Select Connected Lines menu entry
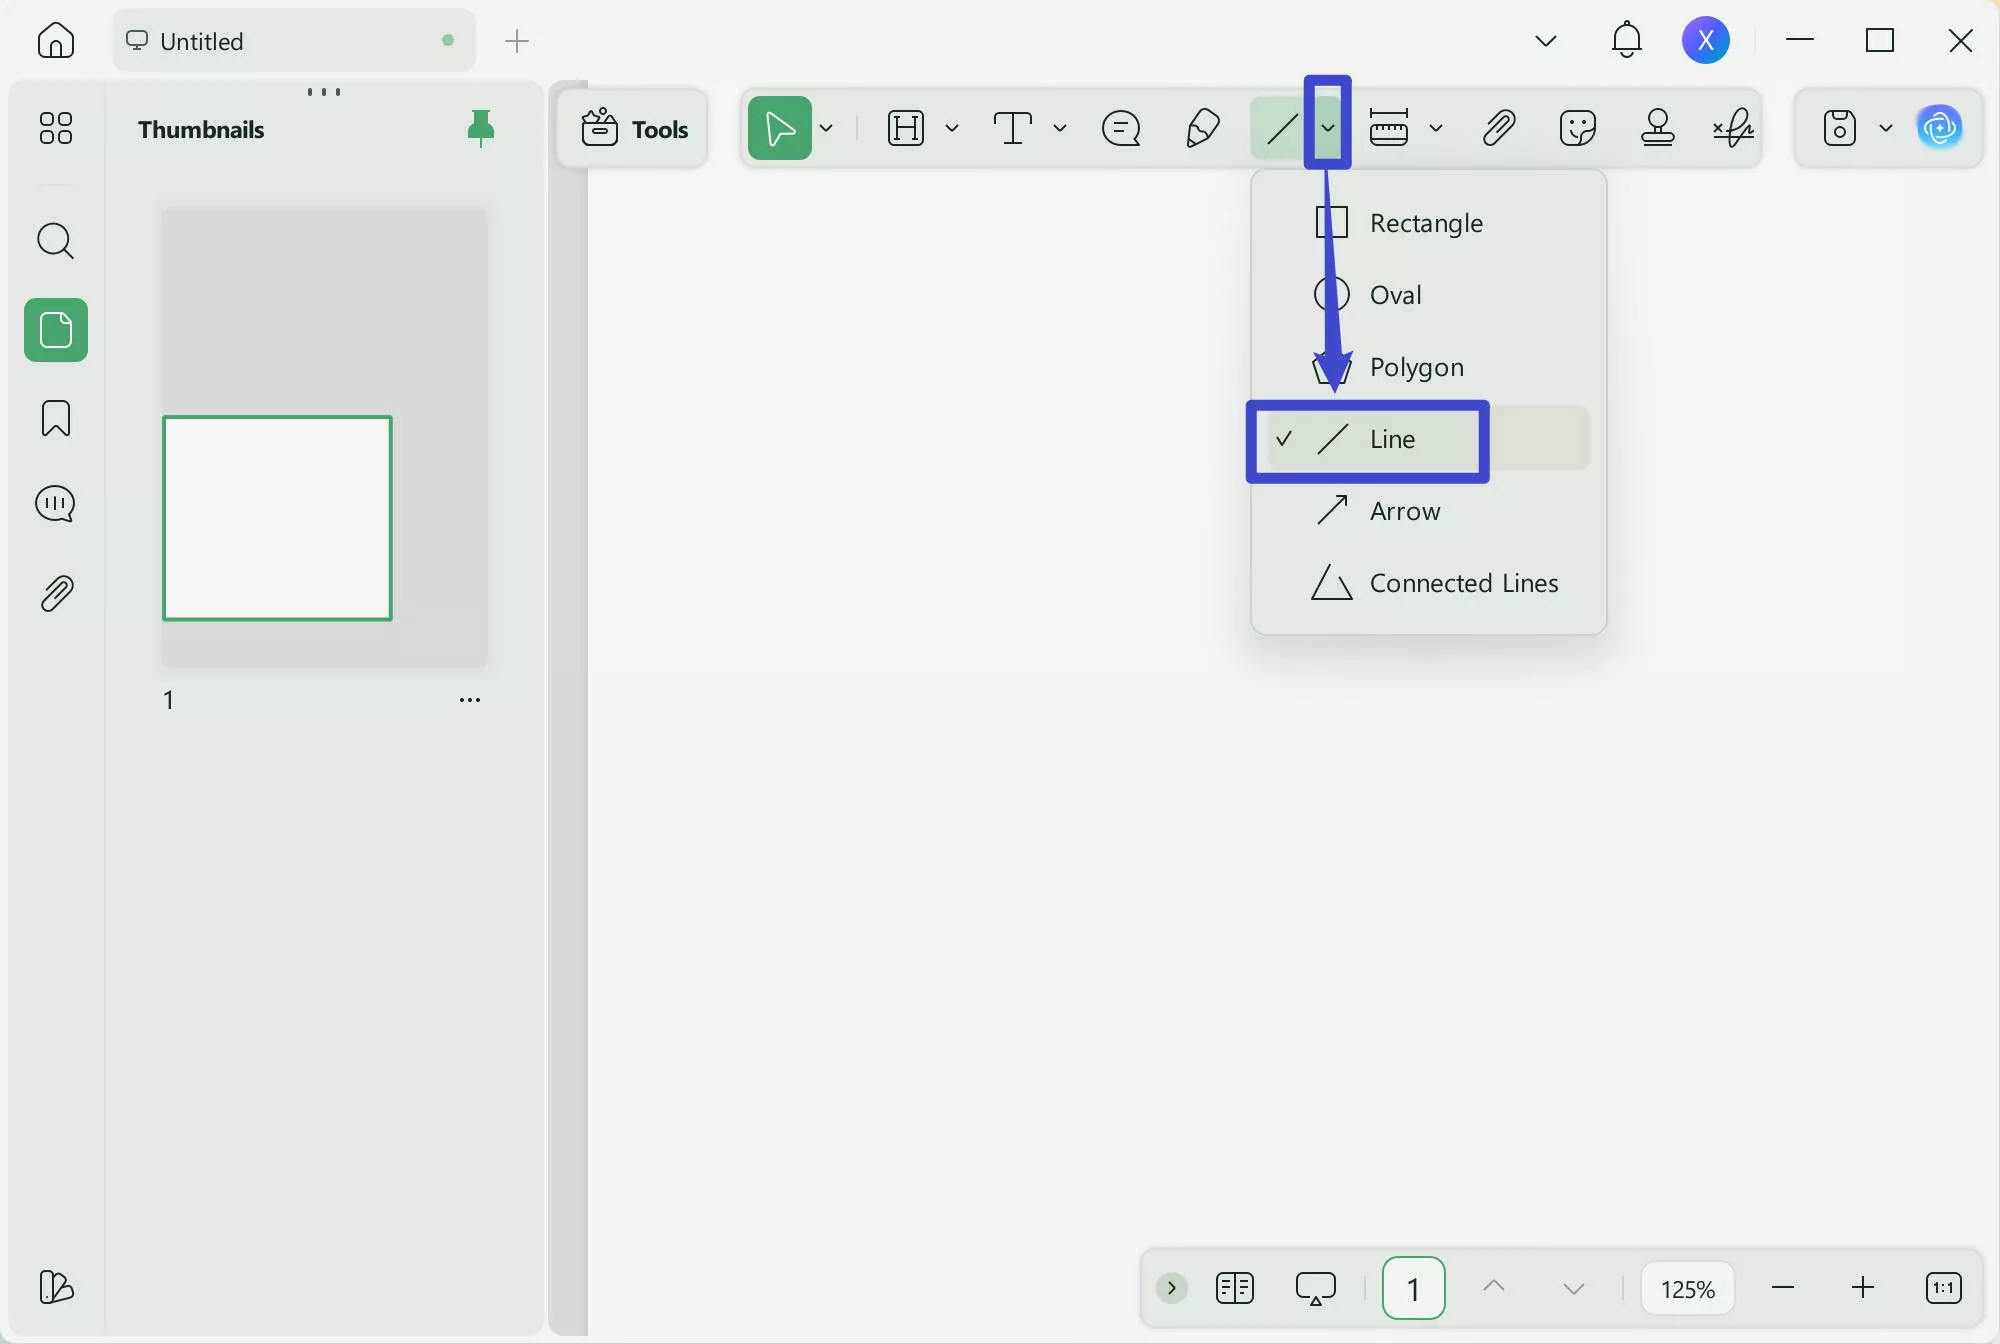Viewport: 2000px width, 1344px height. click(1462, 583)
